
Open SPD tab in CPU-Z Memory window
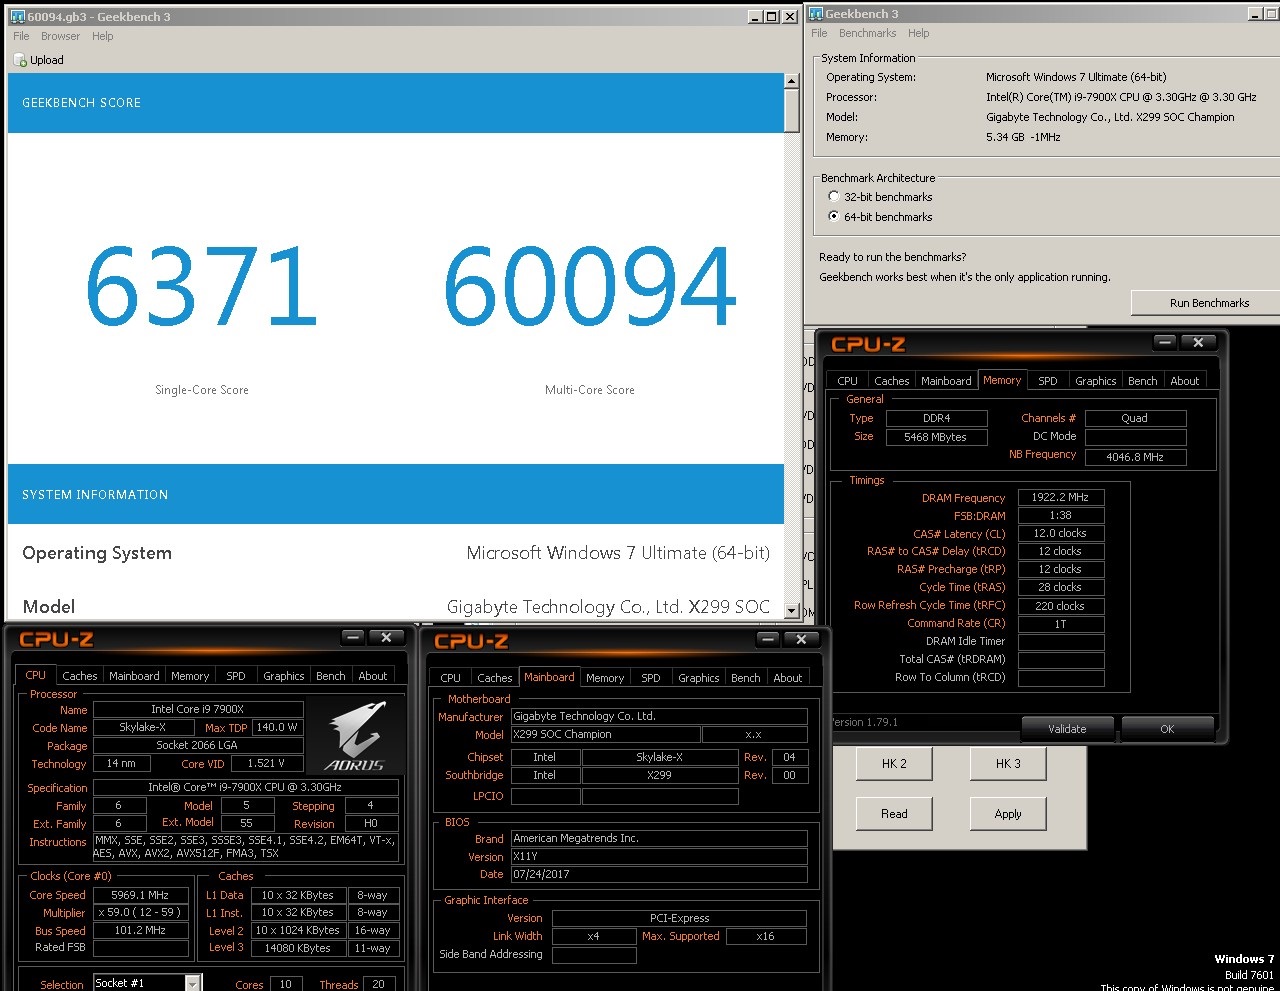1048,381
